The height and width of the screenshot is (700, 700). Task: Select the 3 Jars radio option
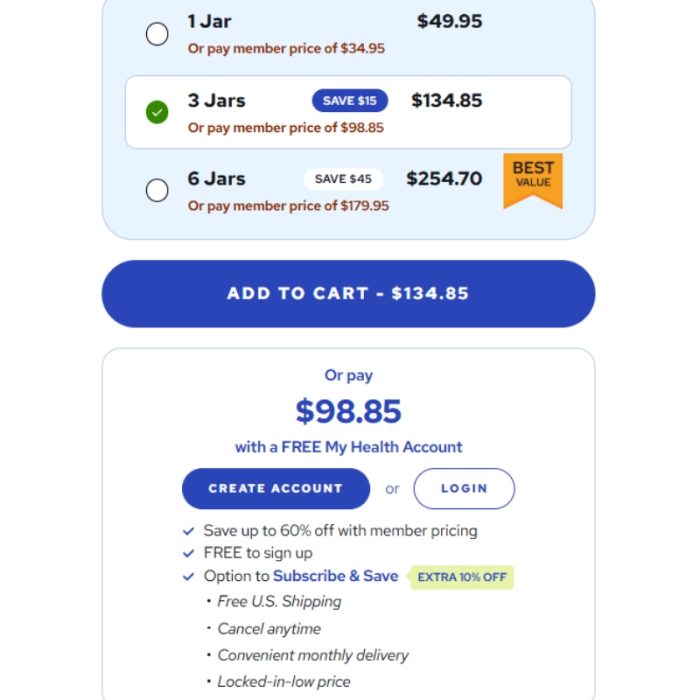(157, 112)
